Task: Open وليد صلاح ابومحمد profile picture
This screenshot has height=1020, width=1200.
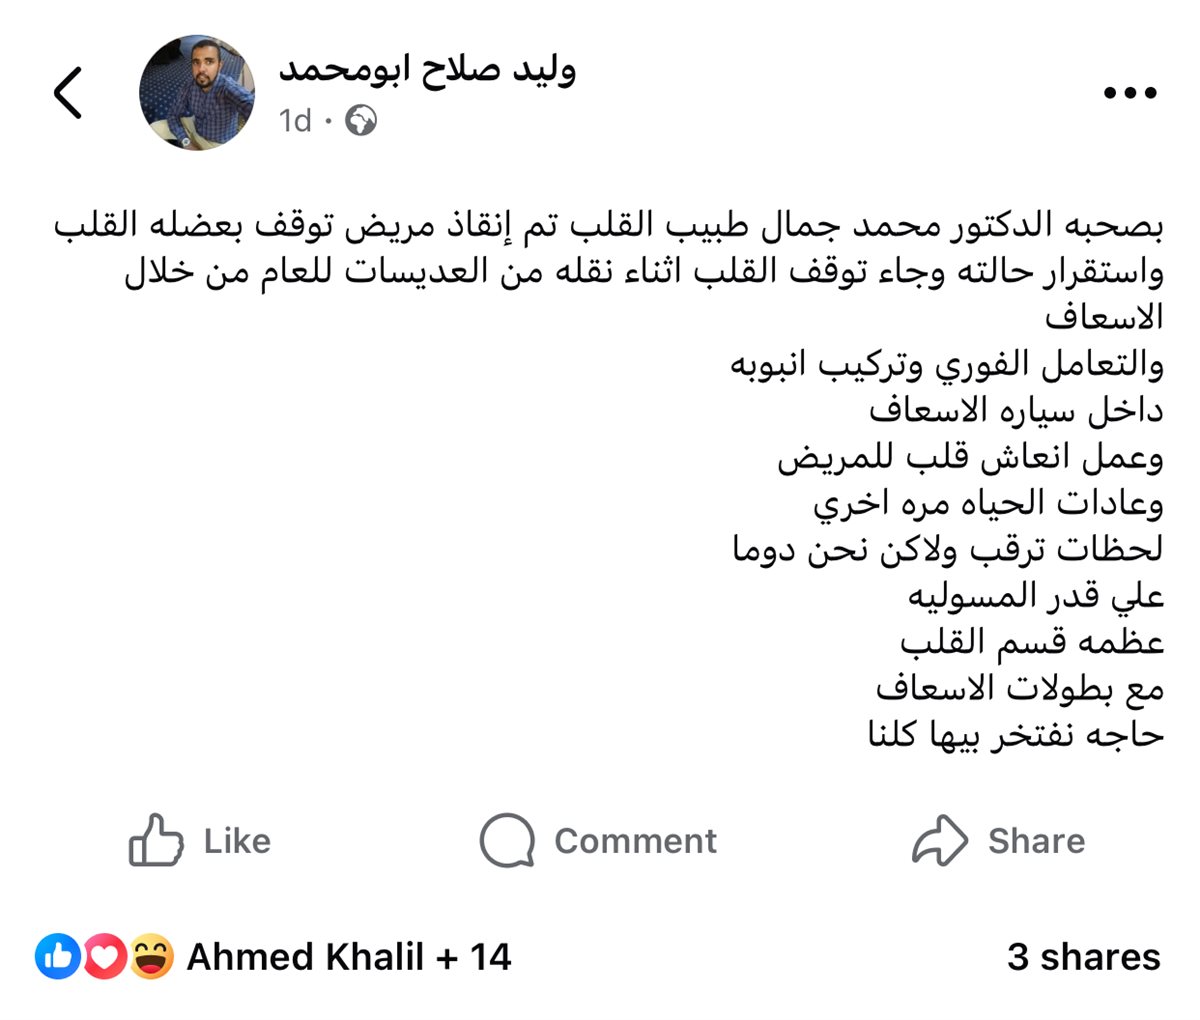Action: tap(200, 93)
